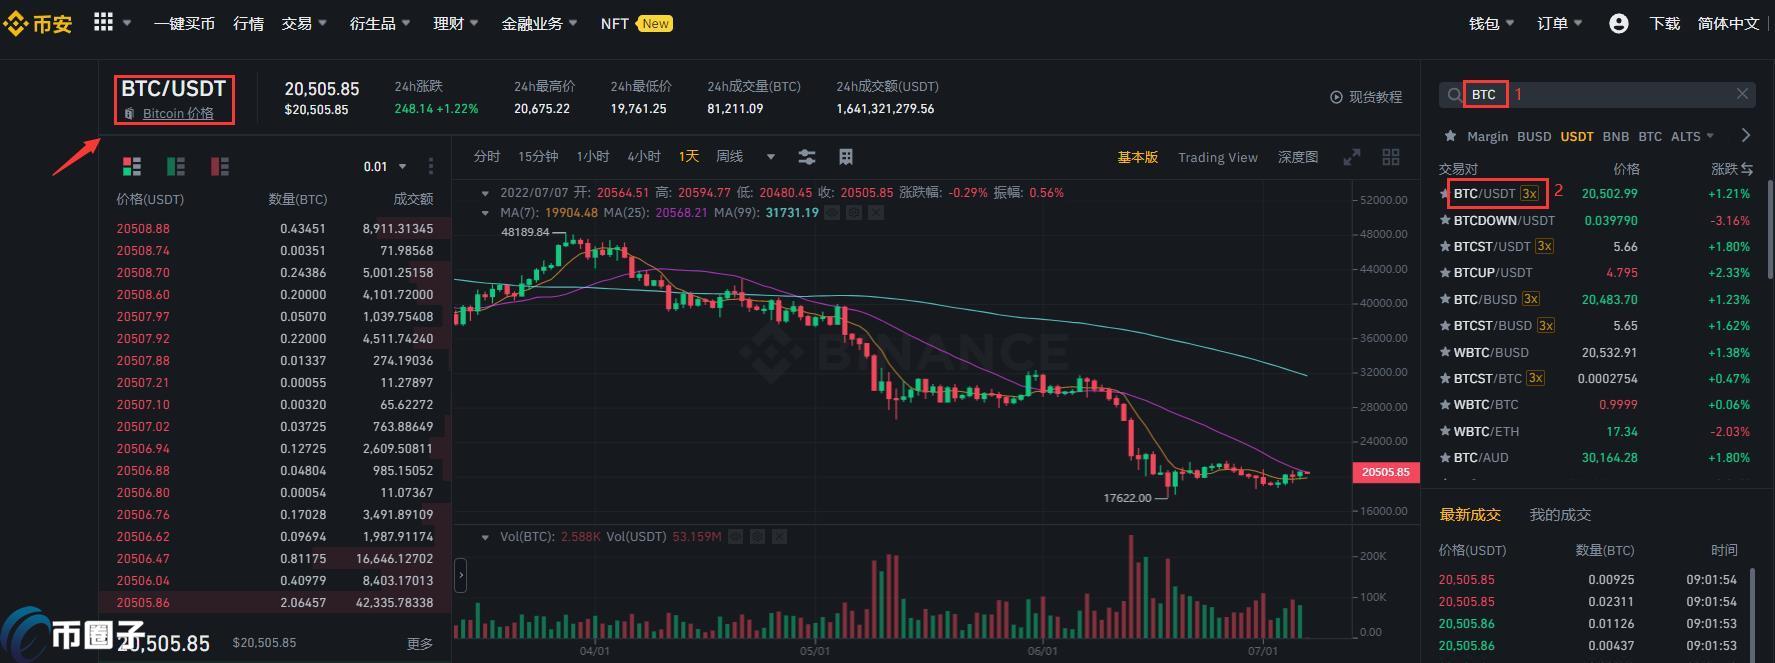The width and height of the screenshot is (1775, 663).
Task: Toggle the favorite star on WBTC/BUSD pair
Action: [x=1444, y=352]
